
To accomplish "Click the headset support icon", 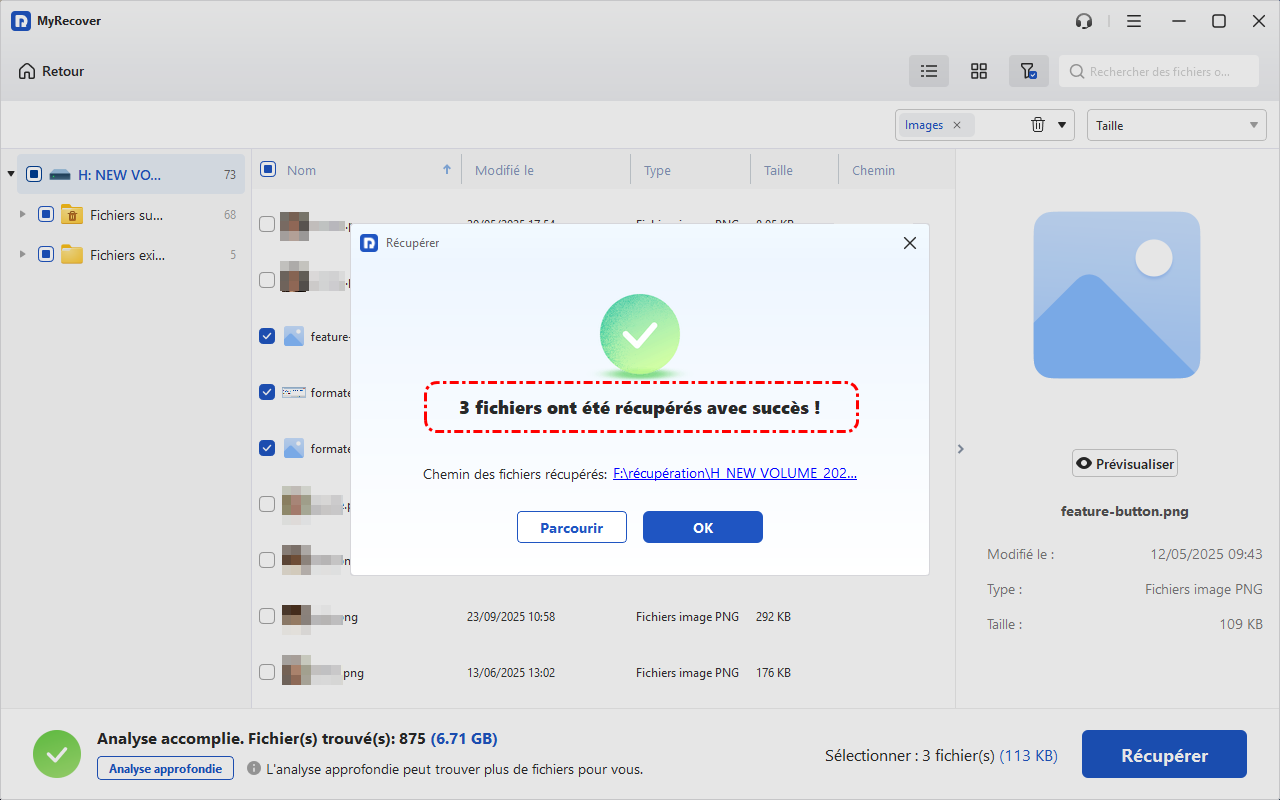I will coord(1084,21).
